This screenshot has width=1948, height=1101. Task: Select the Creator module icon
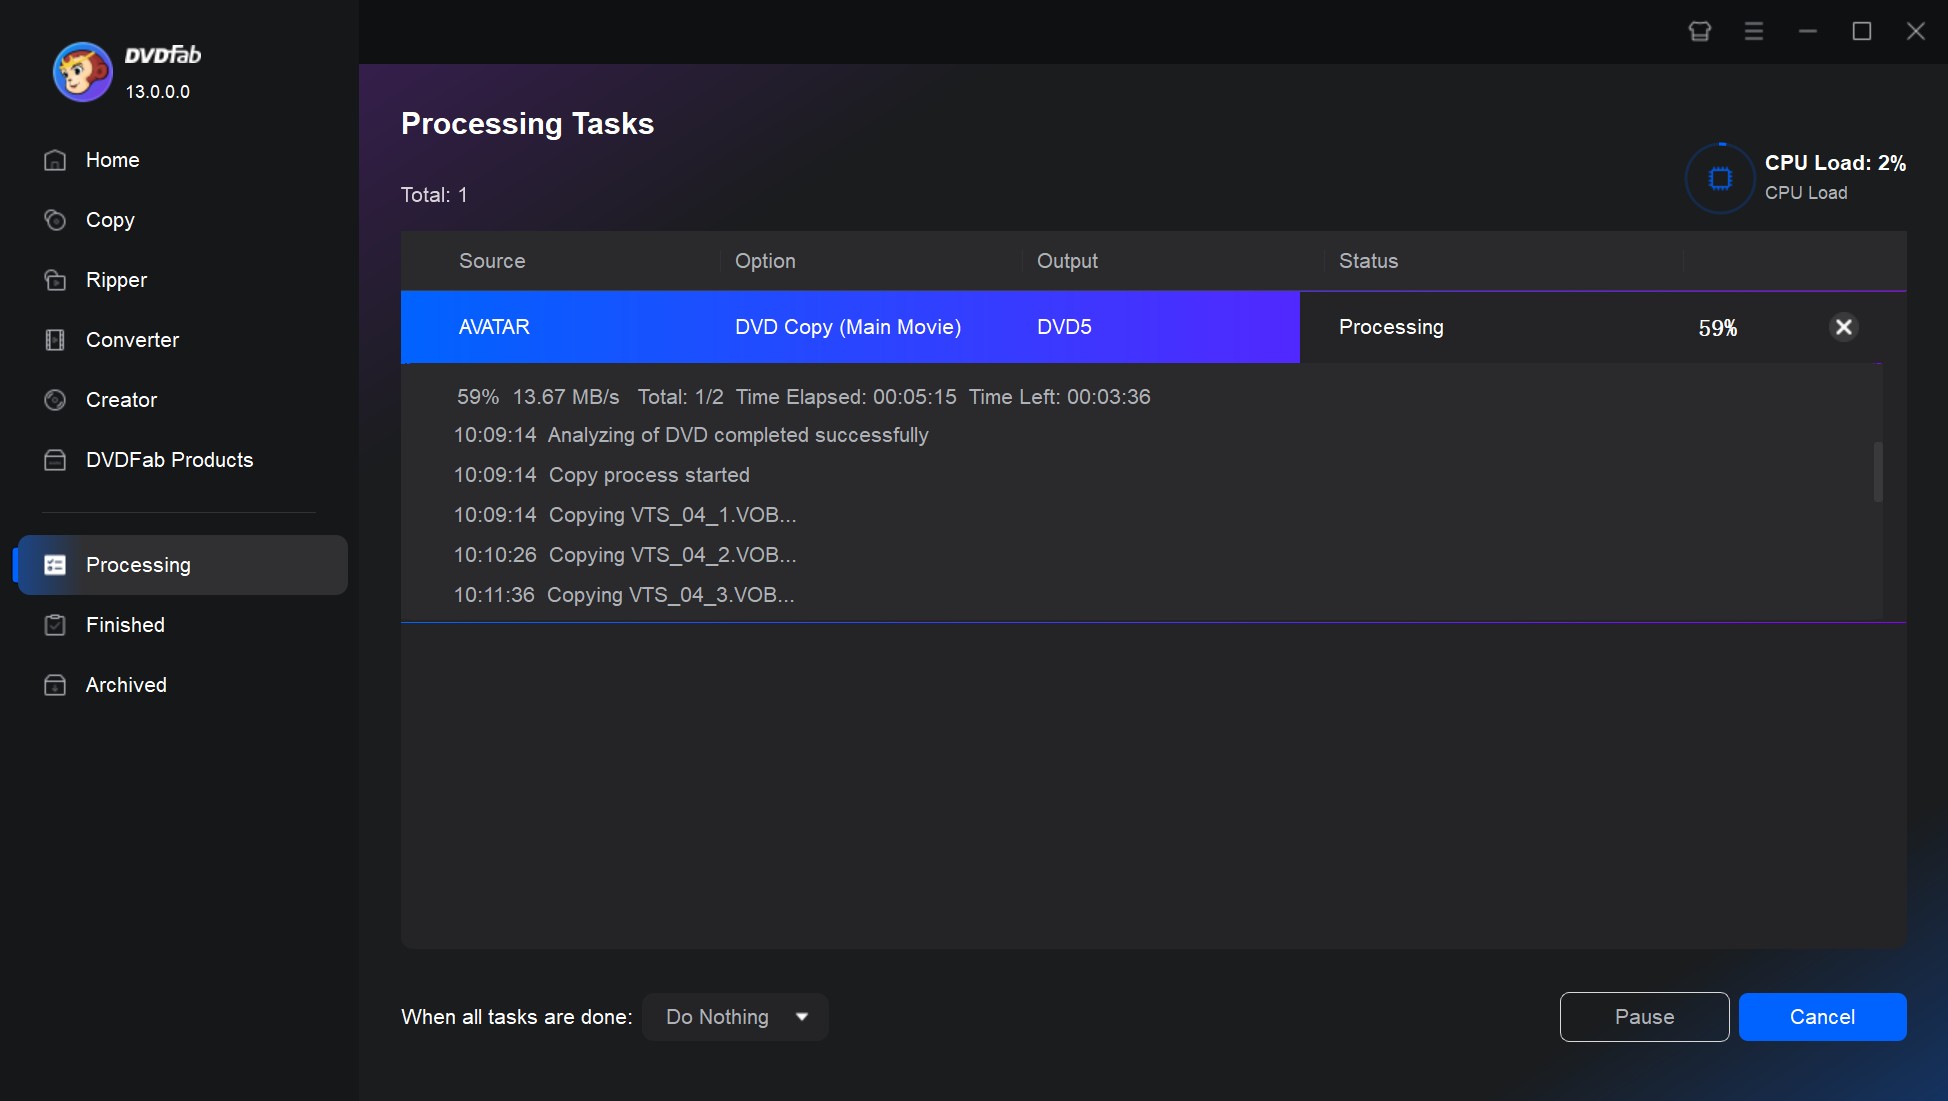coord(54,399)
